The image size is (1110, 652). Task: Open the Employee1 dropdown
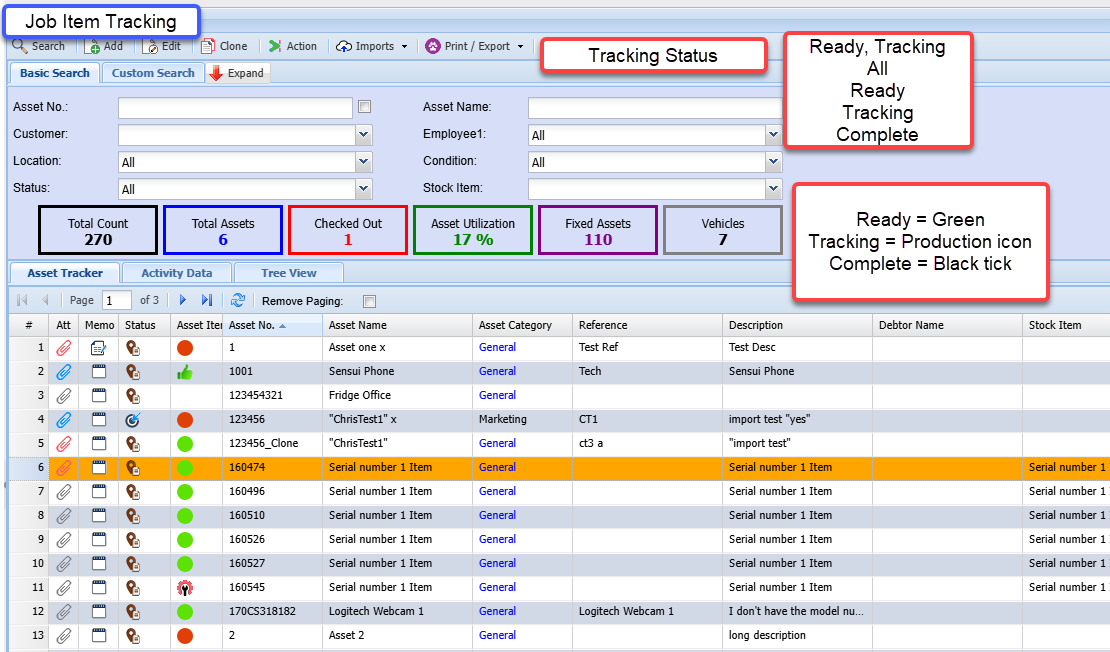pos(773,135)
